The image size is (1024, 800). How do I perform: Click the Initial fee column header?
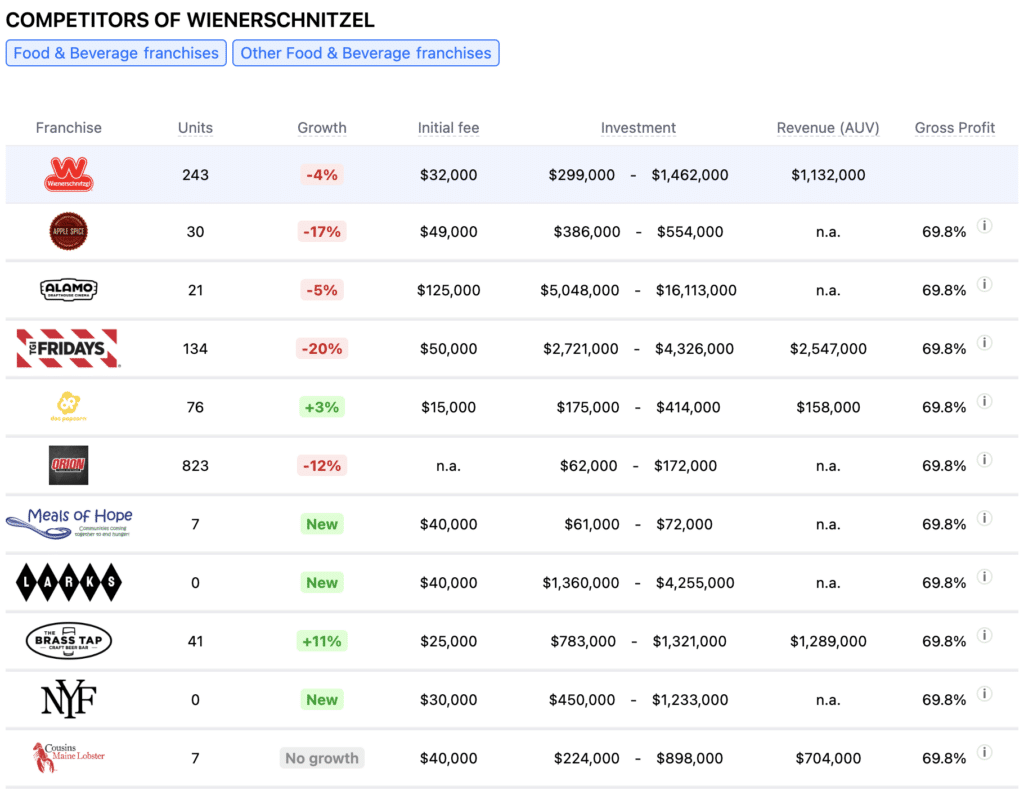[x=449, y=127]
